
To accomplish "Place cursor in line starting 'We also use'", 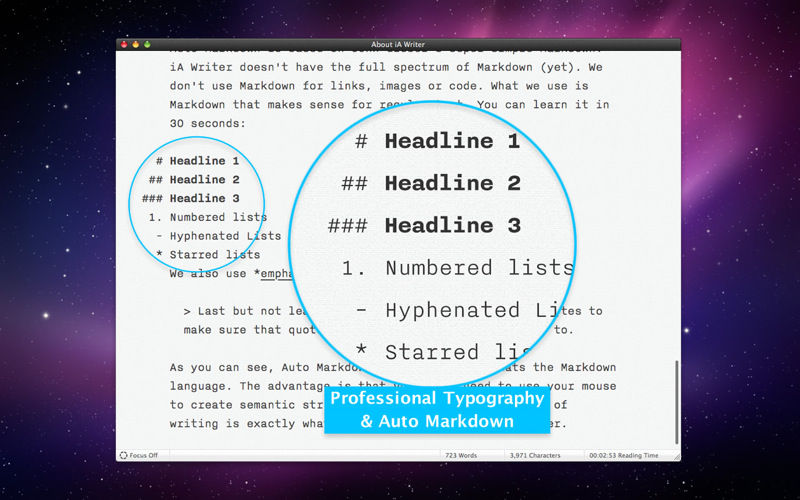I will (x=231, y=274).
